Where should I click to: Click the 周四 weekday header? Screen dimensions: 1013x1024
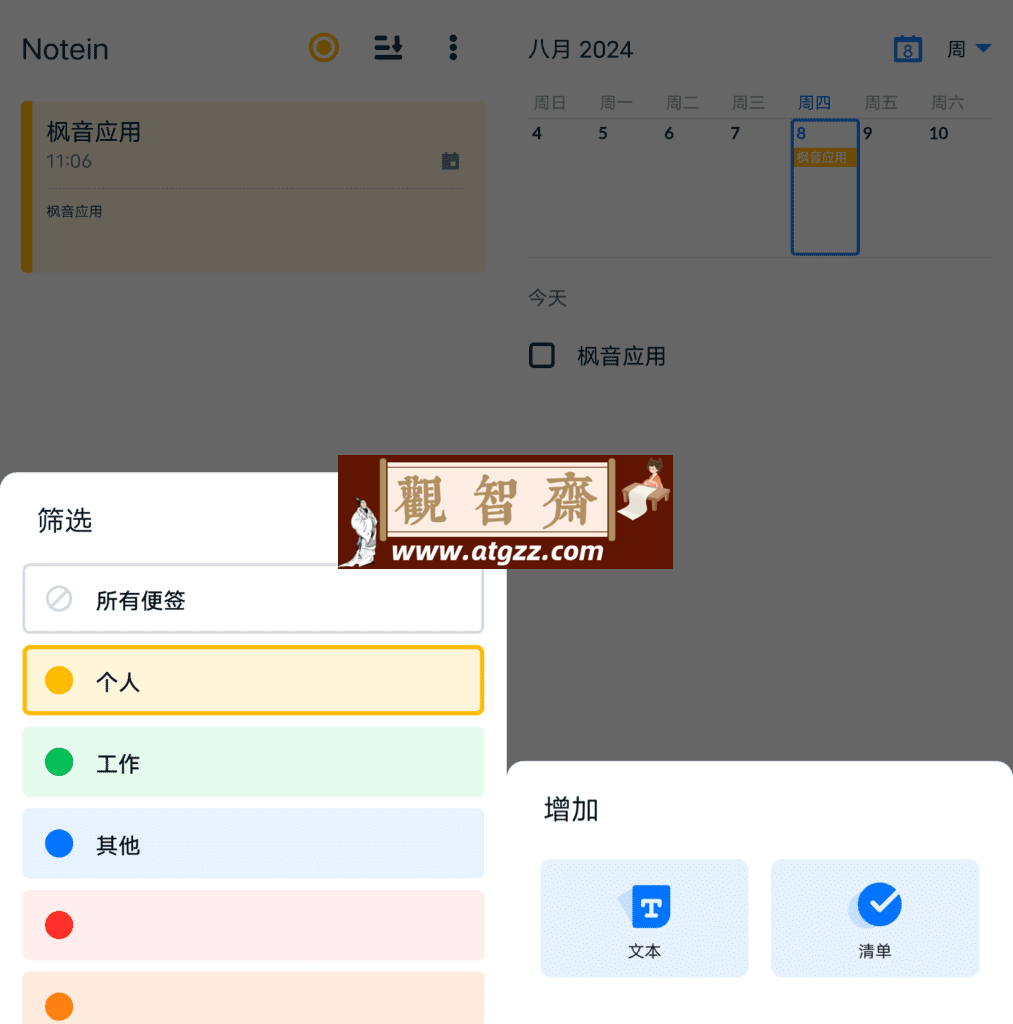(814, 103)
